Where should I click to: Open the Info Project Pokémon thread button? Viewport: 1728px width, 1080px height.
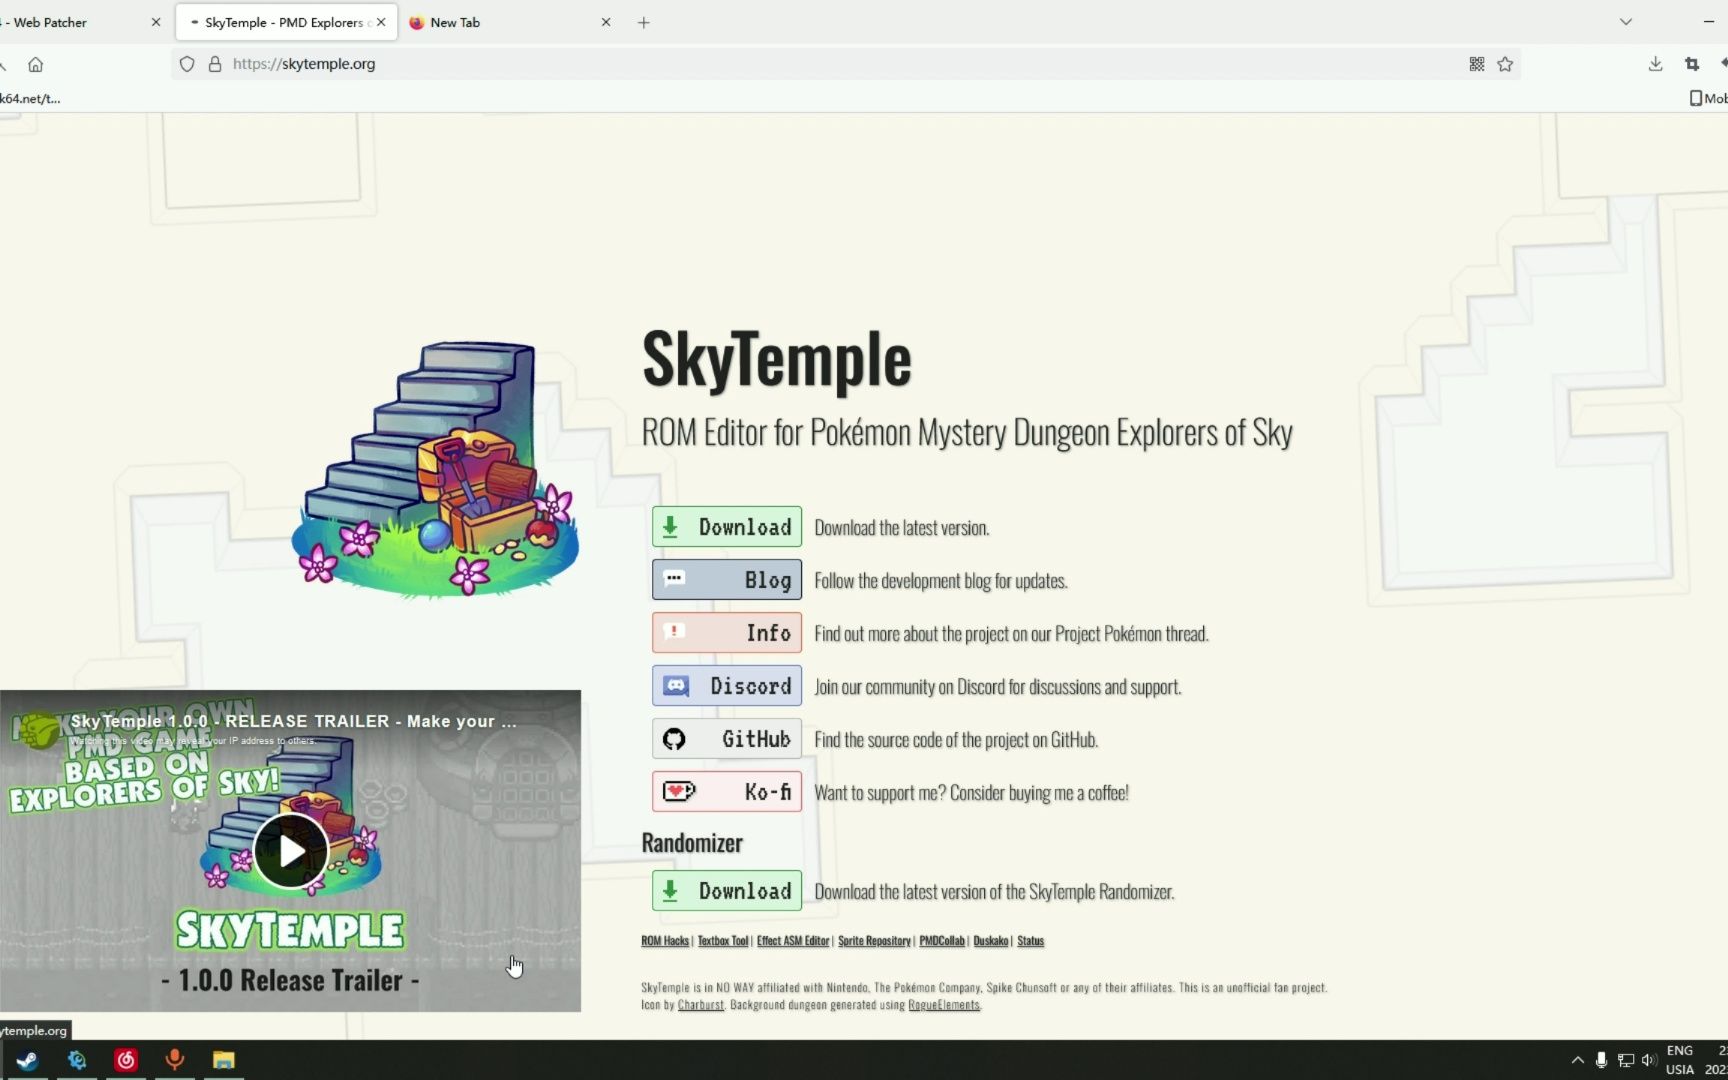point(727,633)
